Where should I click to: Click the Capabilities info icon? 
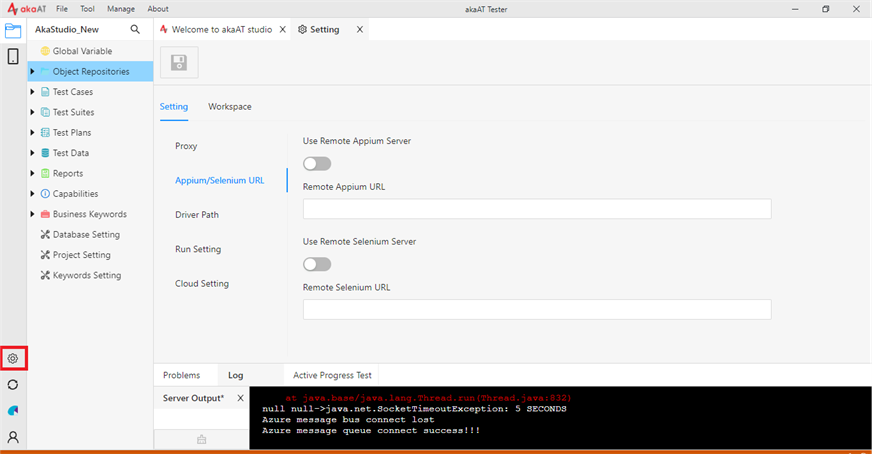point(45,194)
